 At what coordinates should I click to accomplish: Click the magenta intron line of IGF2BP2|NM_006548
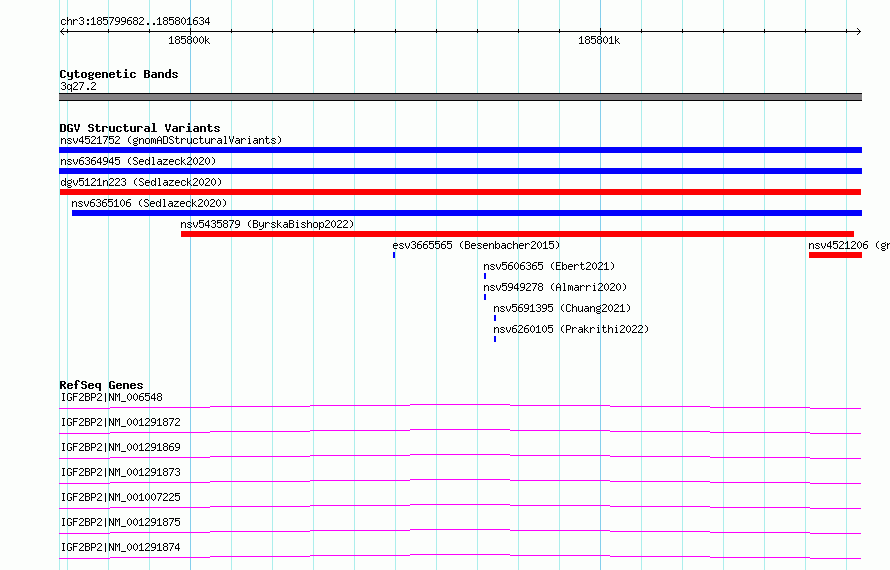(460, 406)
